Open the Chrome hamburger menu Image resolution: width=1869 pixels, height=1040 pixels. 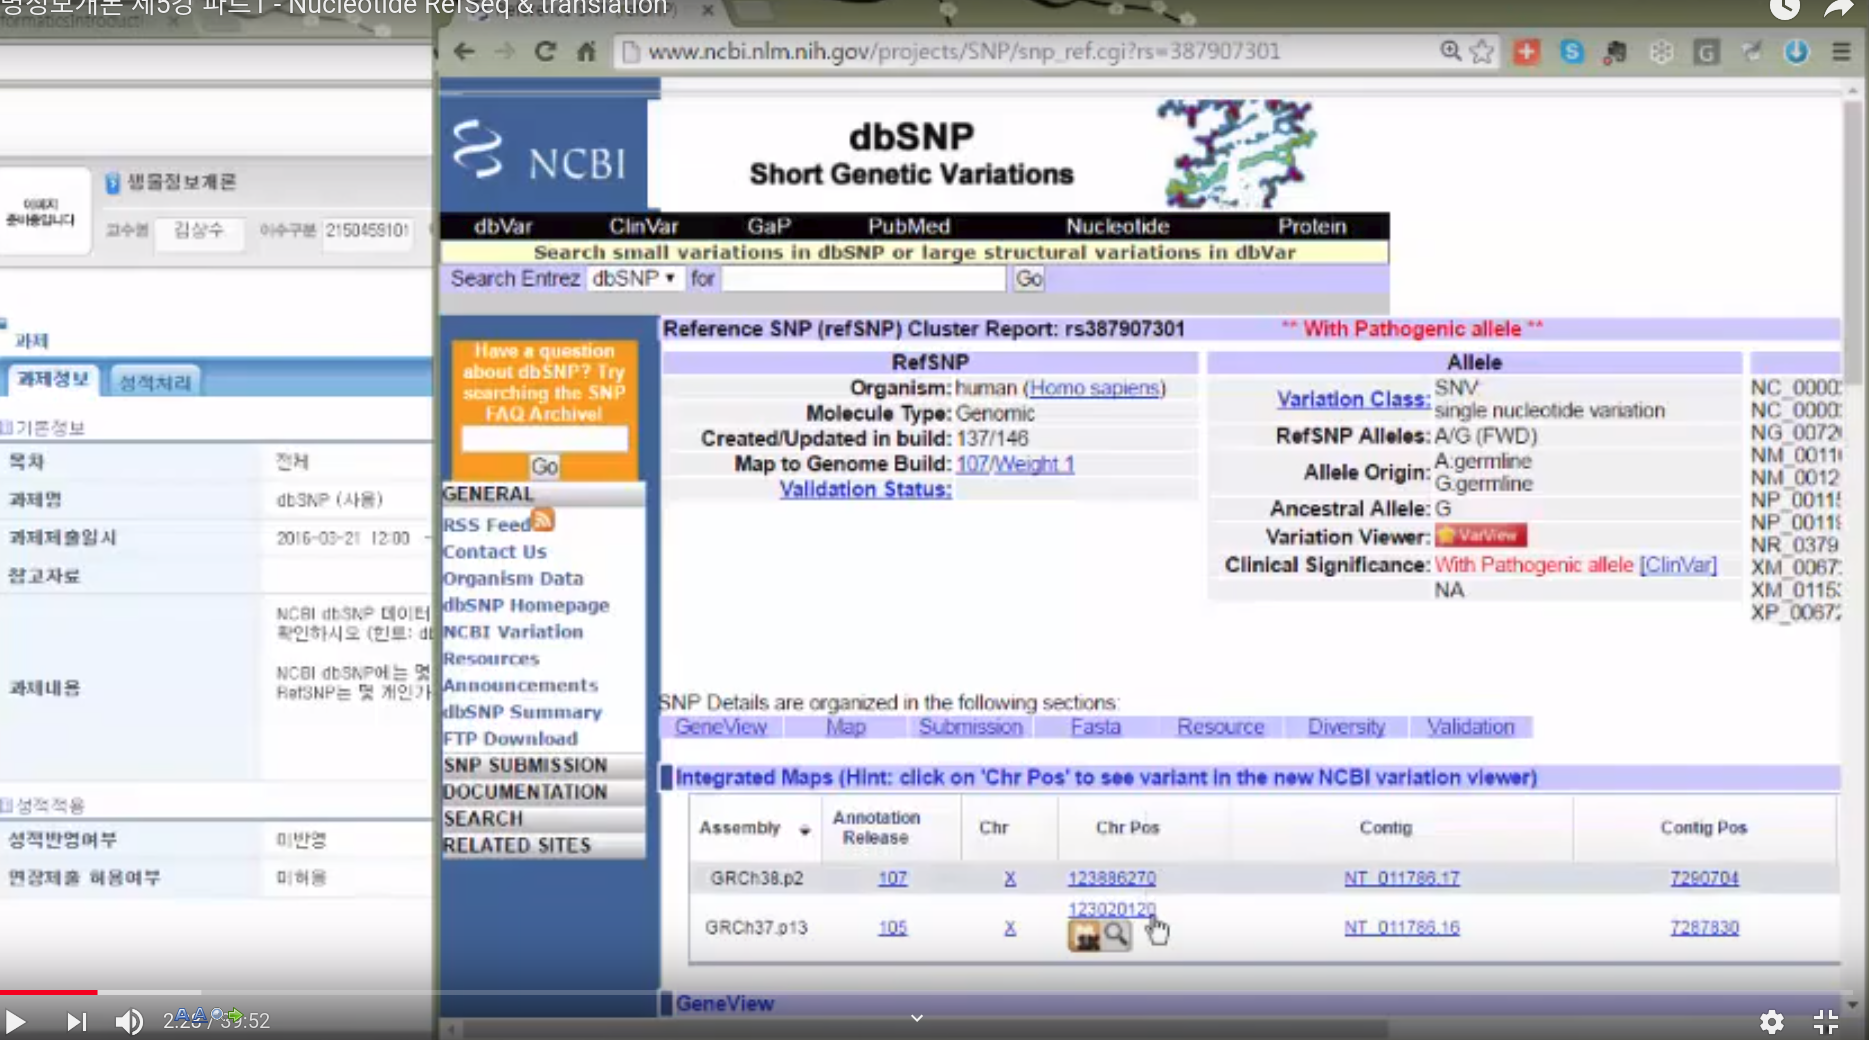pos(1841,51)
